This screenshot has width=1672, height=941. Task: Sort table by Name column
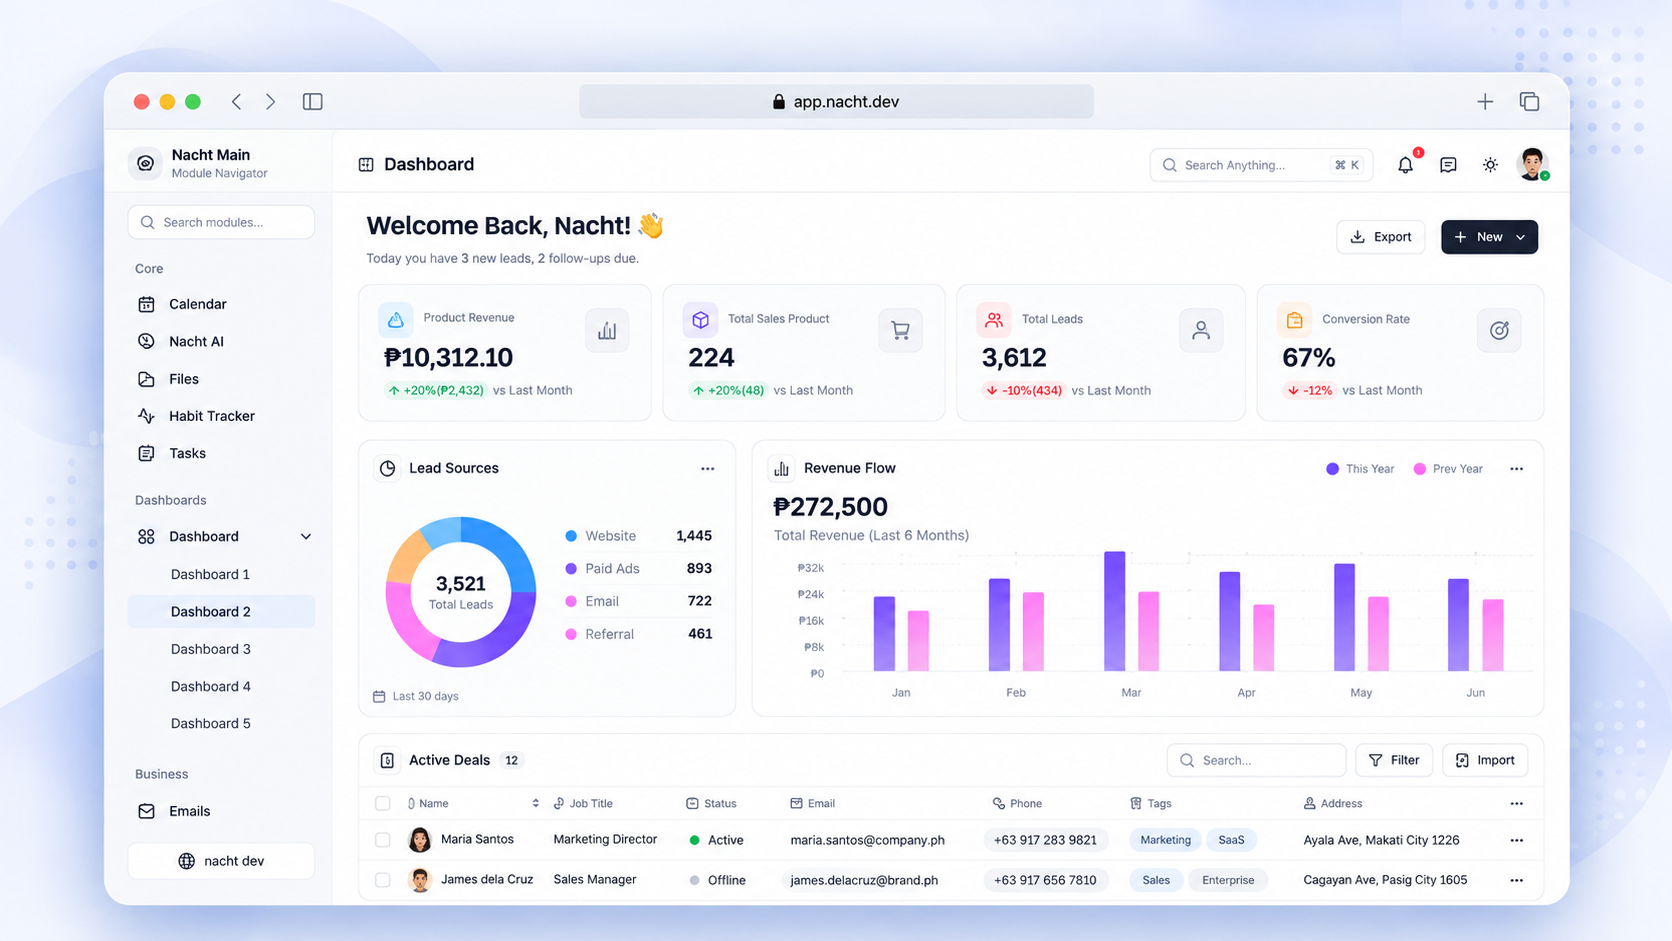pyautogui.click(x=536, y=803)
